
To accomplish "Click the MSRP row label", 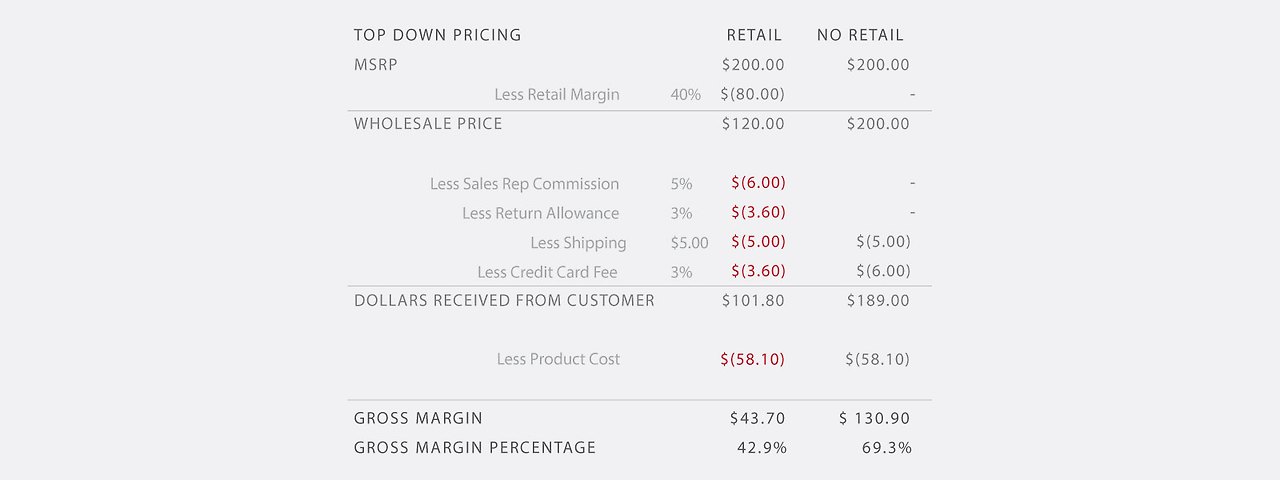I will tap(376, 65).
